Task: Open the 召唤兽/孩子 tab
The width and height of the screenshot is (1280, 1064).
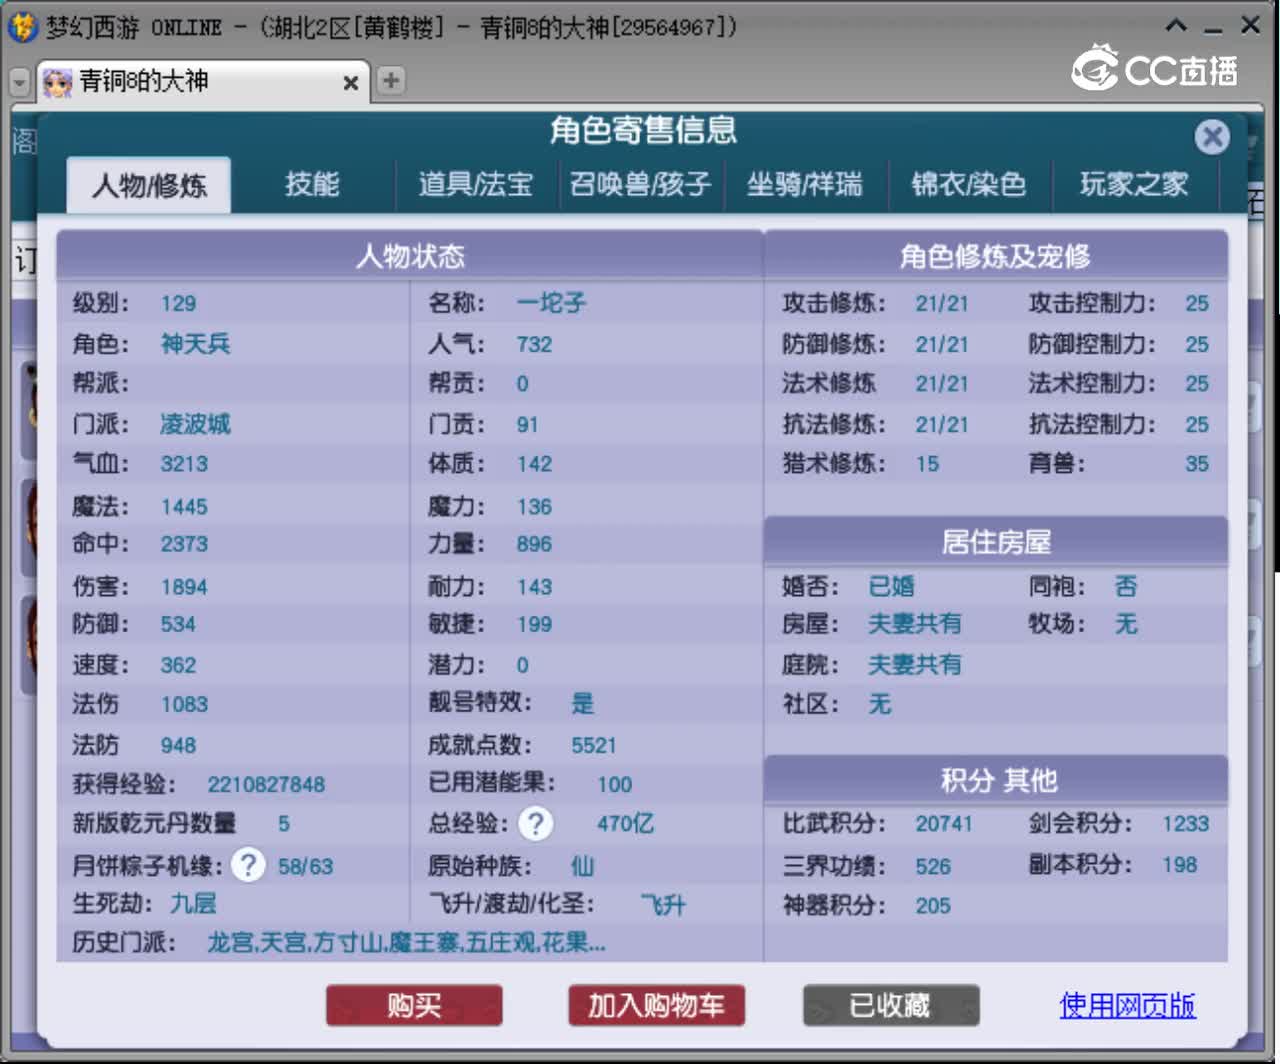Action: tap(640, 184)
